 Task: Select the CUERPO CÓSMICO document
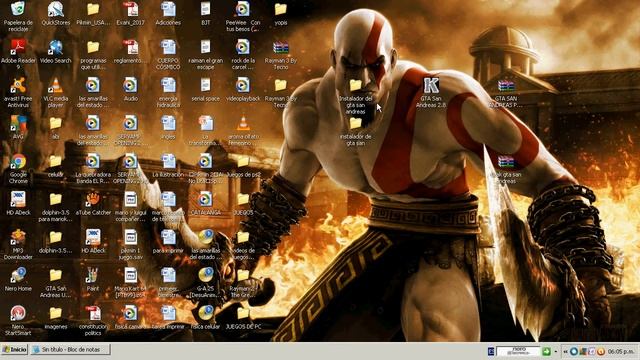168,54
